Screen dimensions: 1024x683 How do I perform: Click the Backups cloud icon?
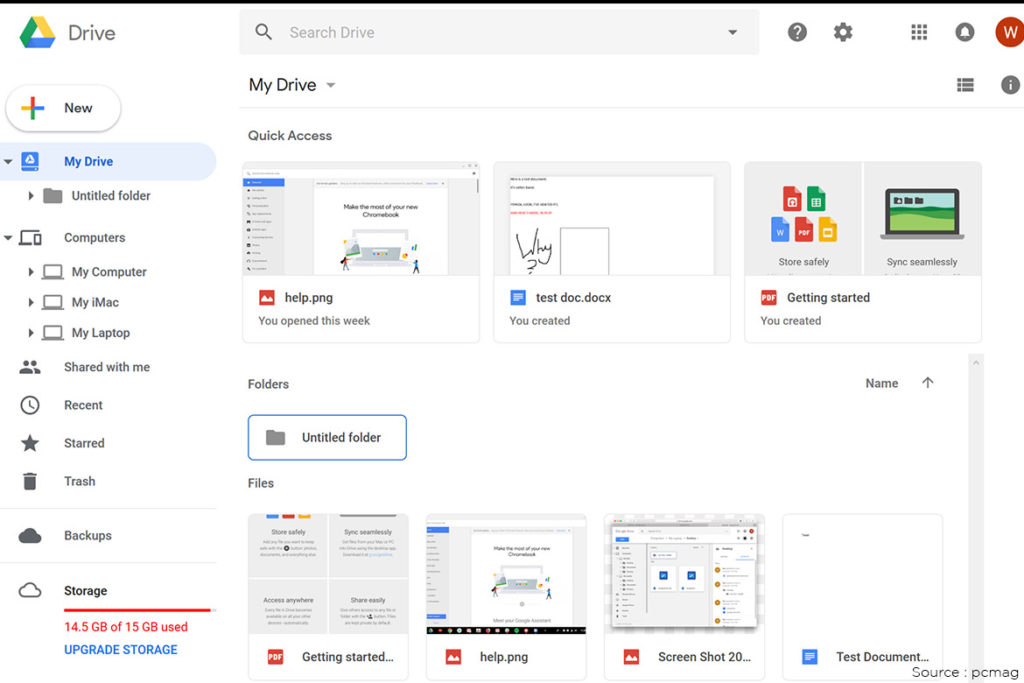[30, 536]
